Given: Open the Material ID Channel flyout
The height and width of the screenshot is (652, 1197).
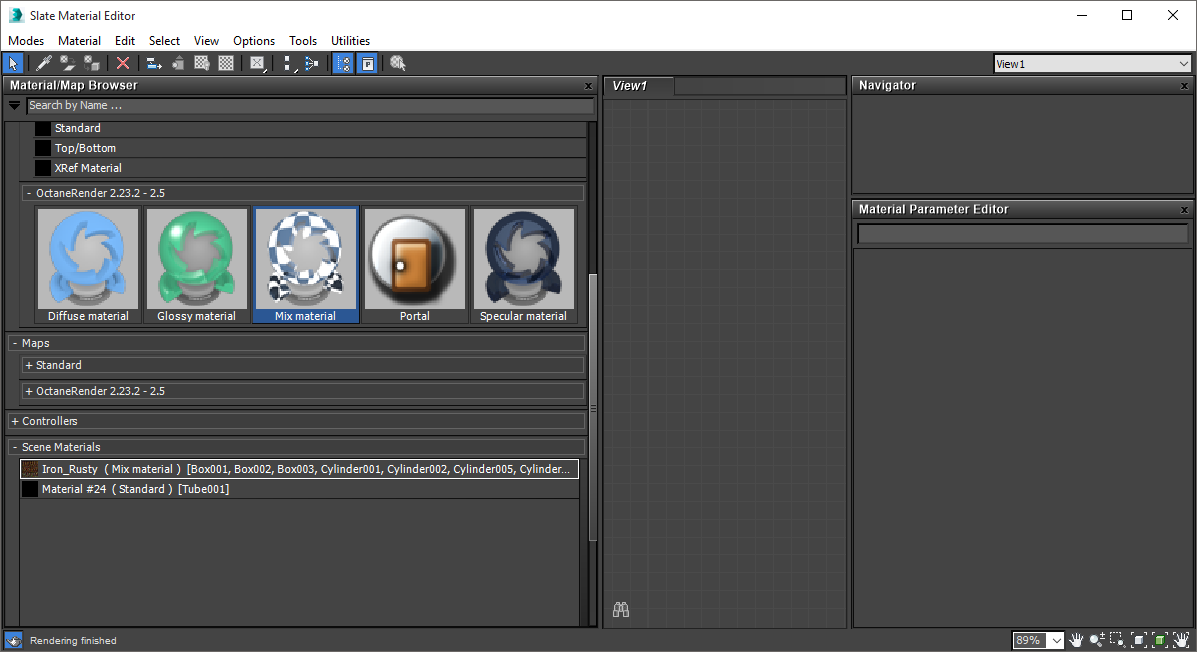Looking at the screenshot, I should click(x=258, y=63).
